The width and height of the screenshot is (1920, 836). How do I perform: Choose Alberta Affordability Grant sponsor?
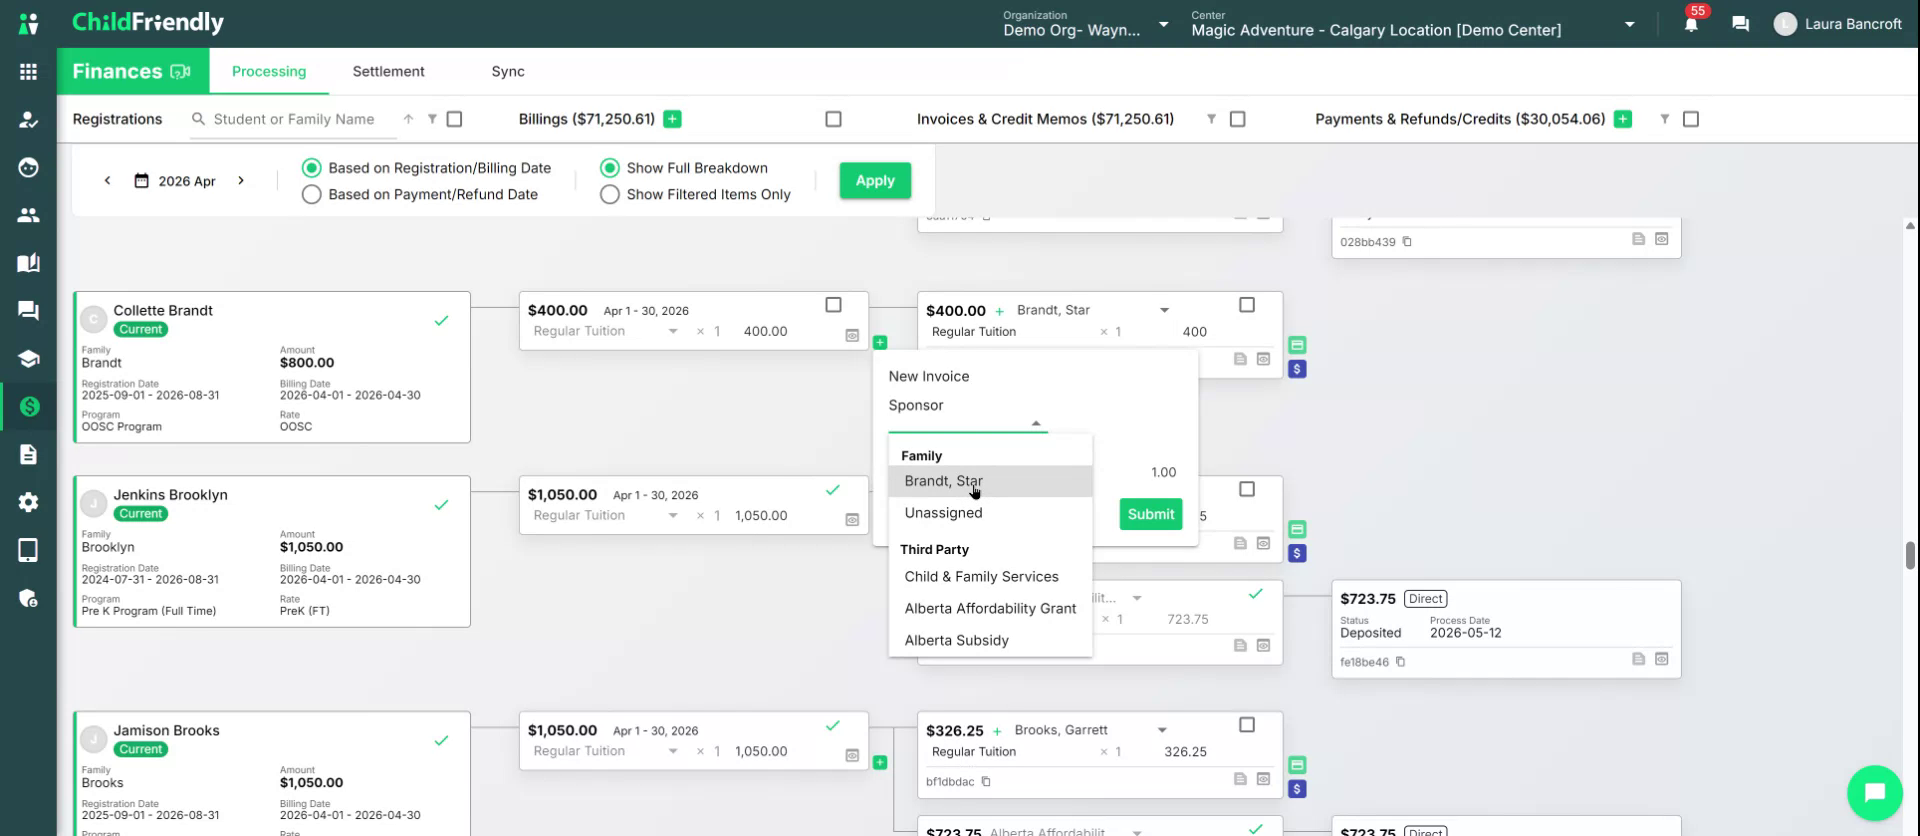point(990,609)
